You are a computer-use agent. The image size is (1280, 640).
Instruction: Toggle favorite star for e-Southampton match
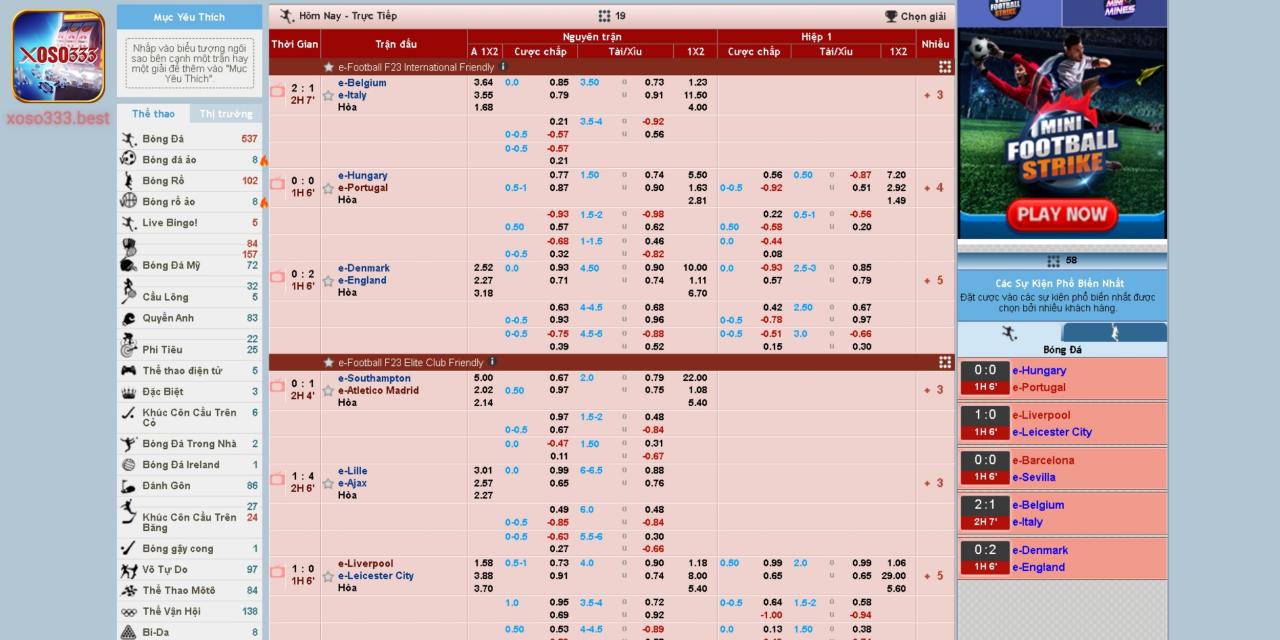[x=328, y=391]
